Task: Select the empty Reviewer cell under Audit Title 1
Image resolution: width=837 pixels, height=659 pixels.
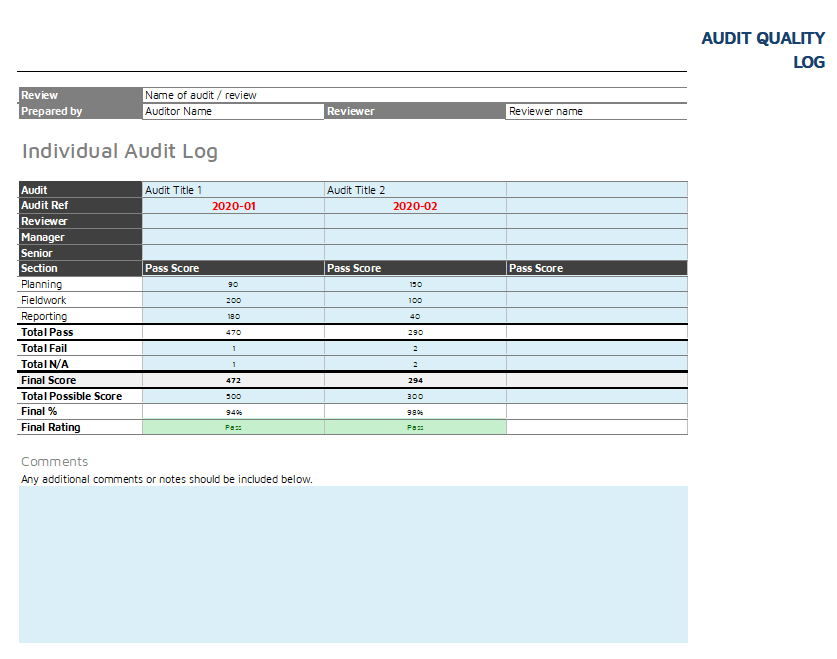Action: (x=233, y=222)
